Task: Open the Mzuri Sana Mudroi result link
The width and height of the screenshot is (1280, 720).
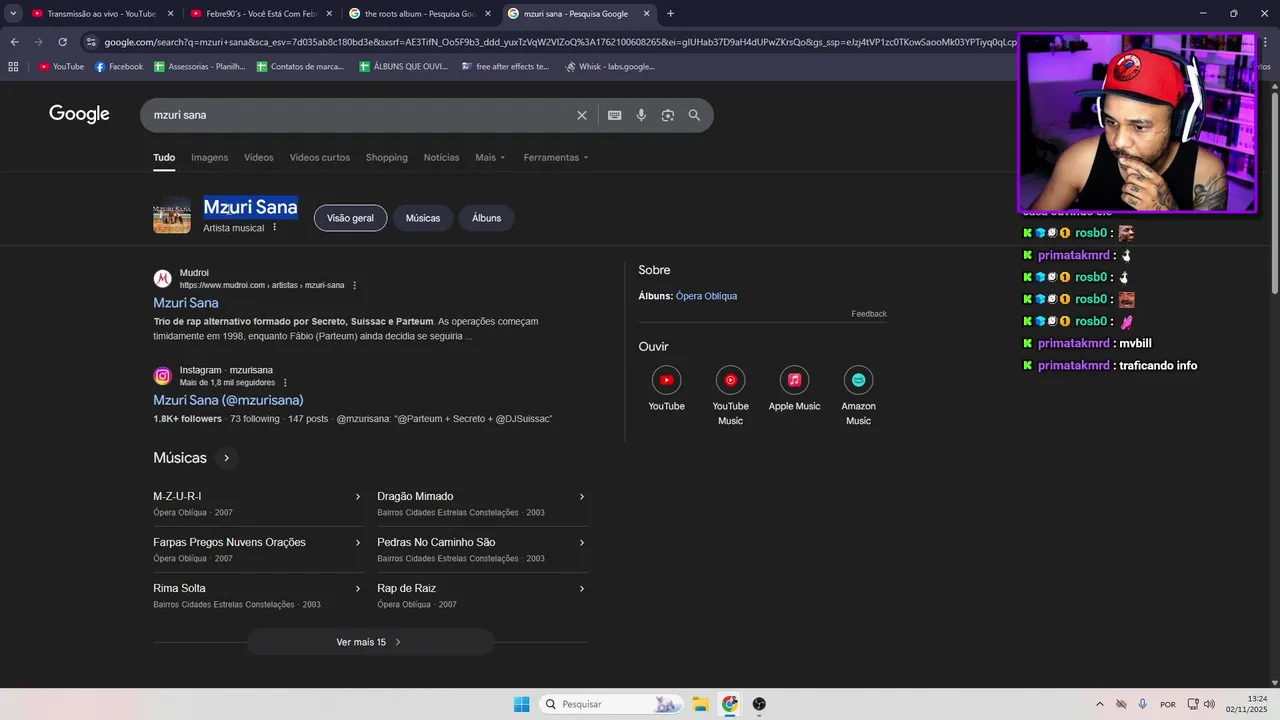Action: (x=186, y=303)
